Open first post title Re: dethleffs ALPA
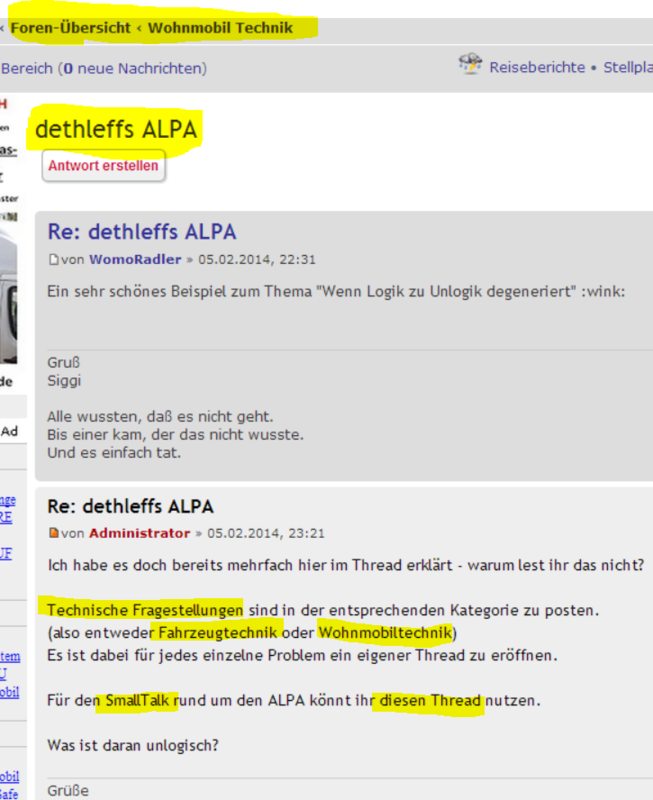653x800 pixels. (142, 233)
